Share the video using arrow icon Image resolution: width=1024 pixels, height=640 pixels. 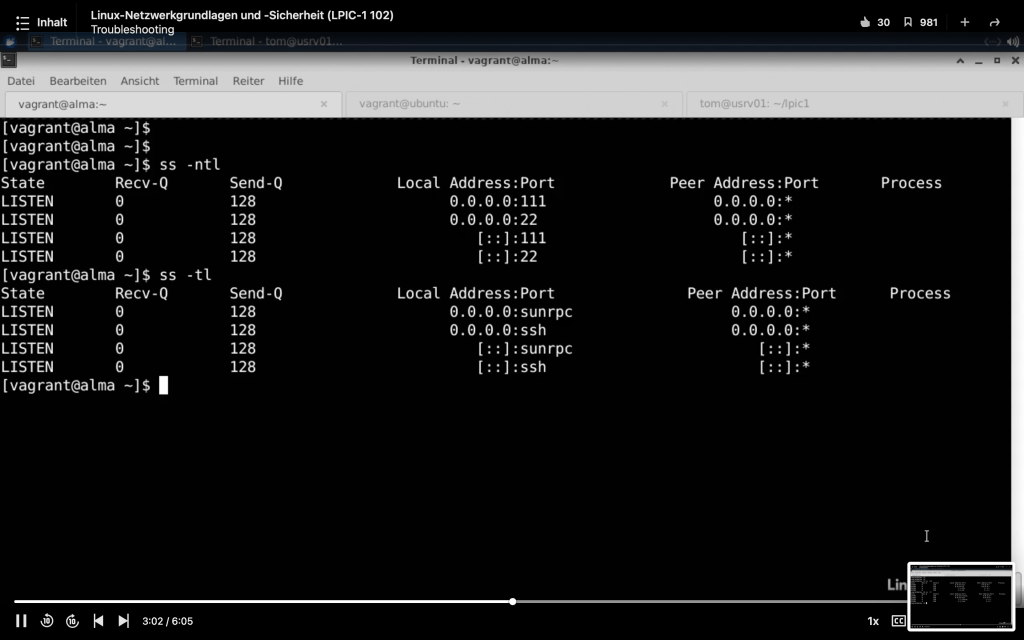click(994, 22)
